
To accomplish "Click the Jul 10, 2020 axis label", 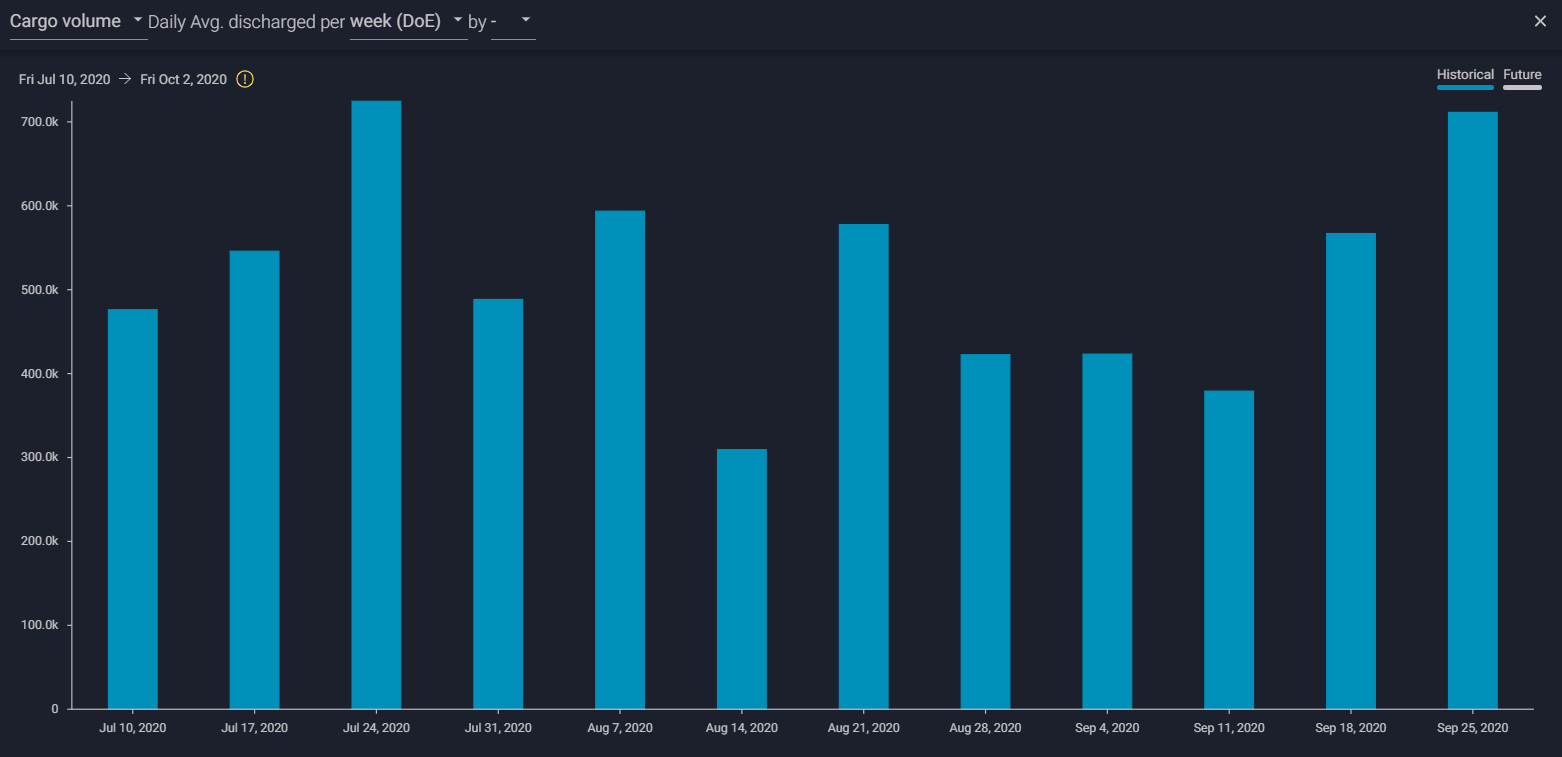I will (133, 728).
